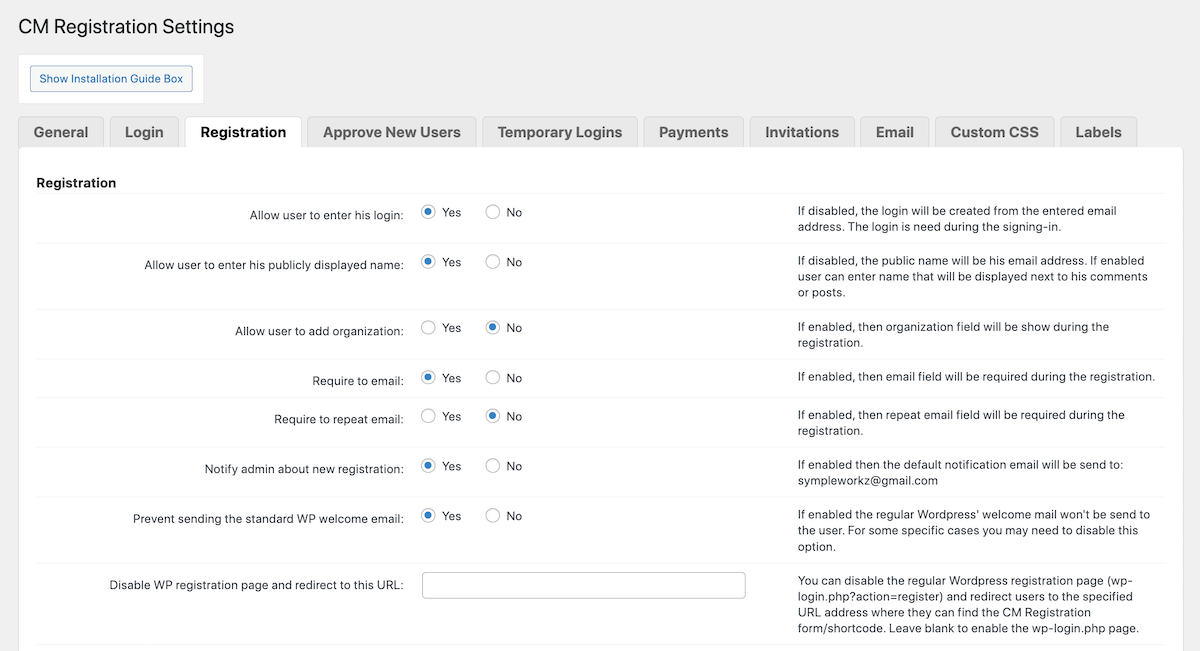This screenshot has width=1200, height=651.
Task: Click 'Allow user to enter his publicly displayed name:' label
Action: pyautogui.click(x=274, y=265)
